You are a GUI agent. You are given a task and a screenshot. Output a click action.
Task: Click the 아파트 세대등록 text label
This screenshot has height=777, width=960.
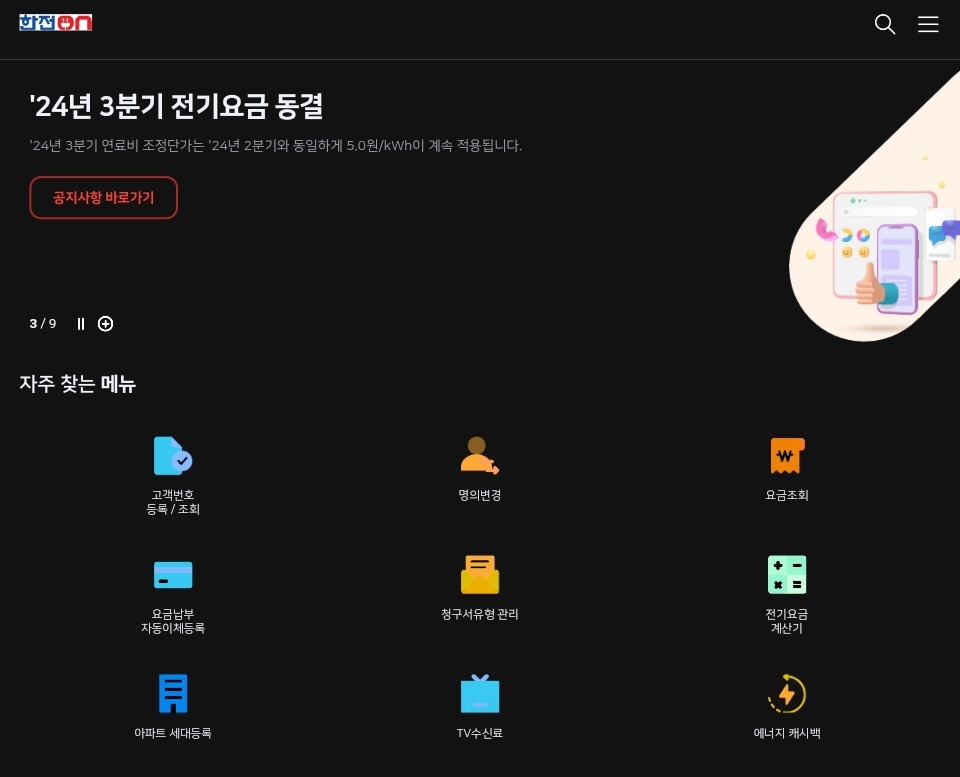click(173, 733)
